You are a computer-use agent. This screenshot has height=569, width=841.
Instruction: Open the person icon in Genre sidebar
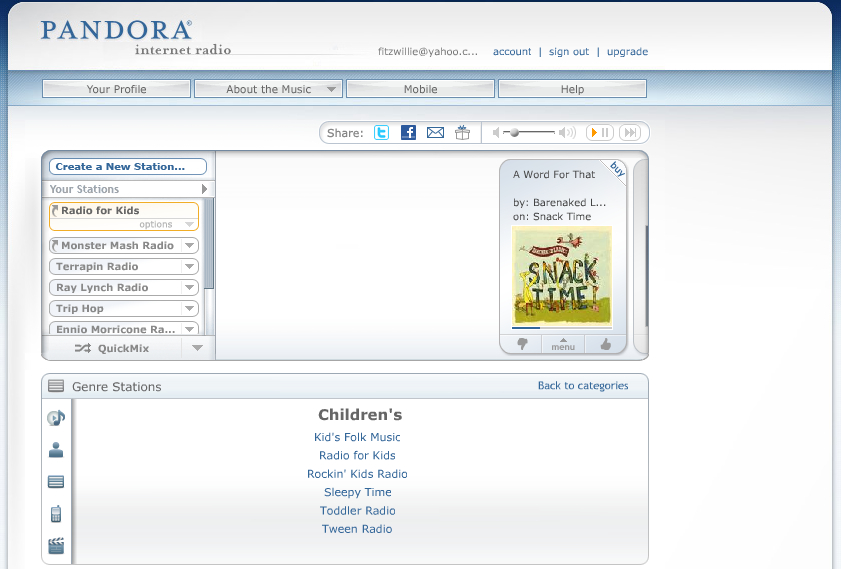coord(56,450)
